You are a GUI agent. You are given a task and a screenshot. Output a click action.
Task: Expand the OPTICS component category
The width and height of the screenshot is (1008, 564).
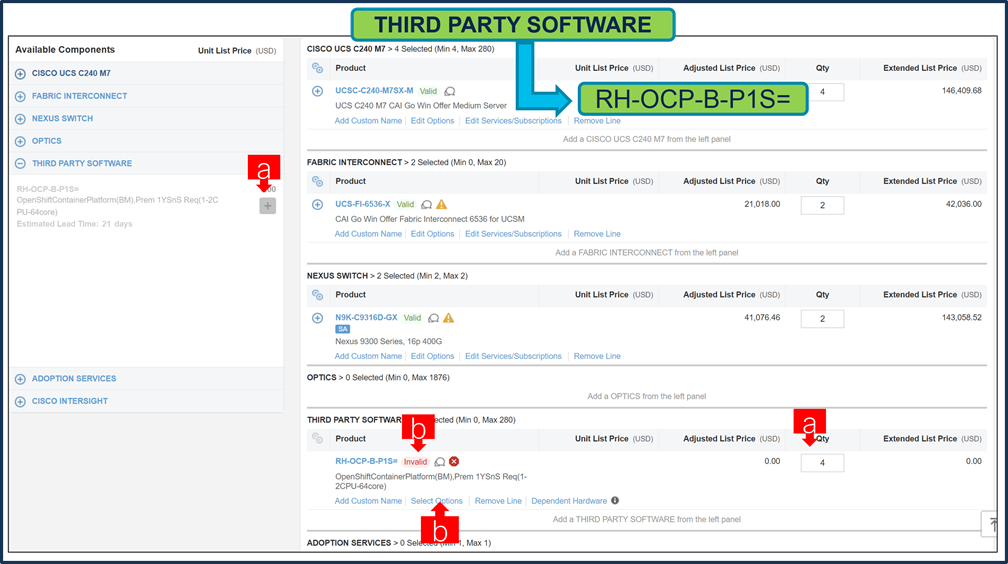point(20,141)
